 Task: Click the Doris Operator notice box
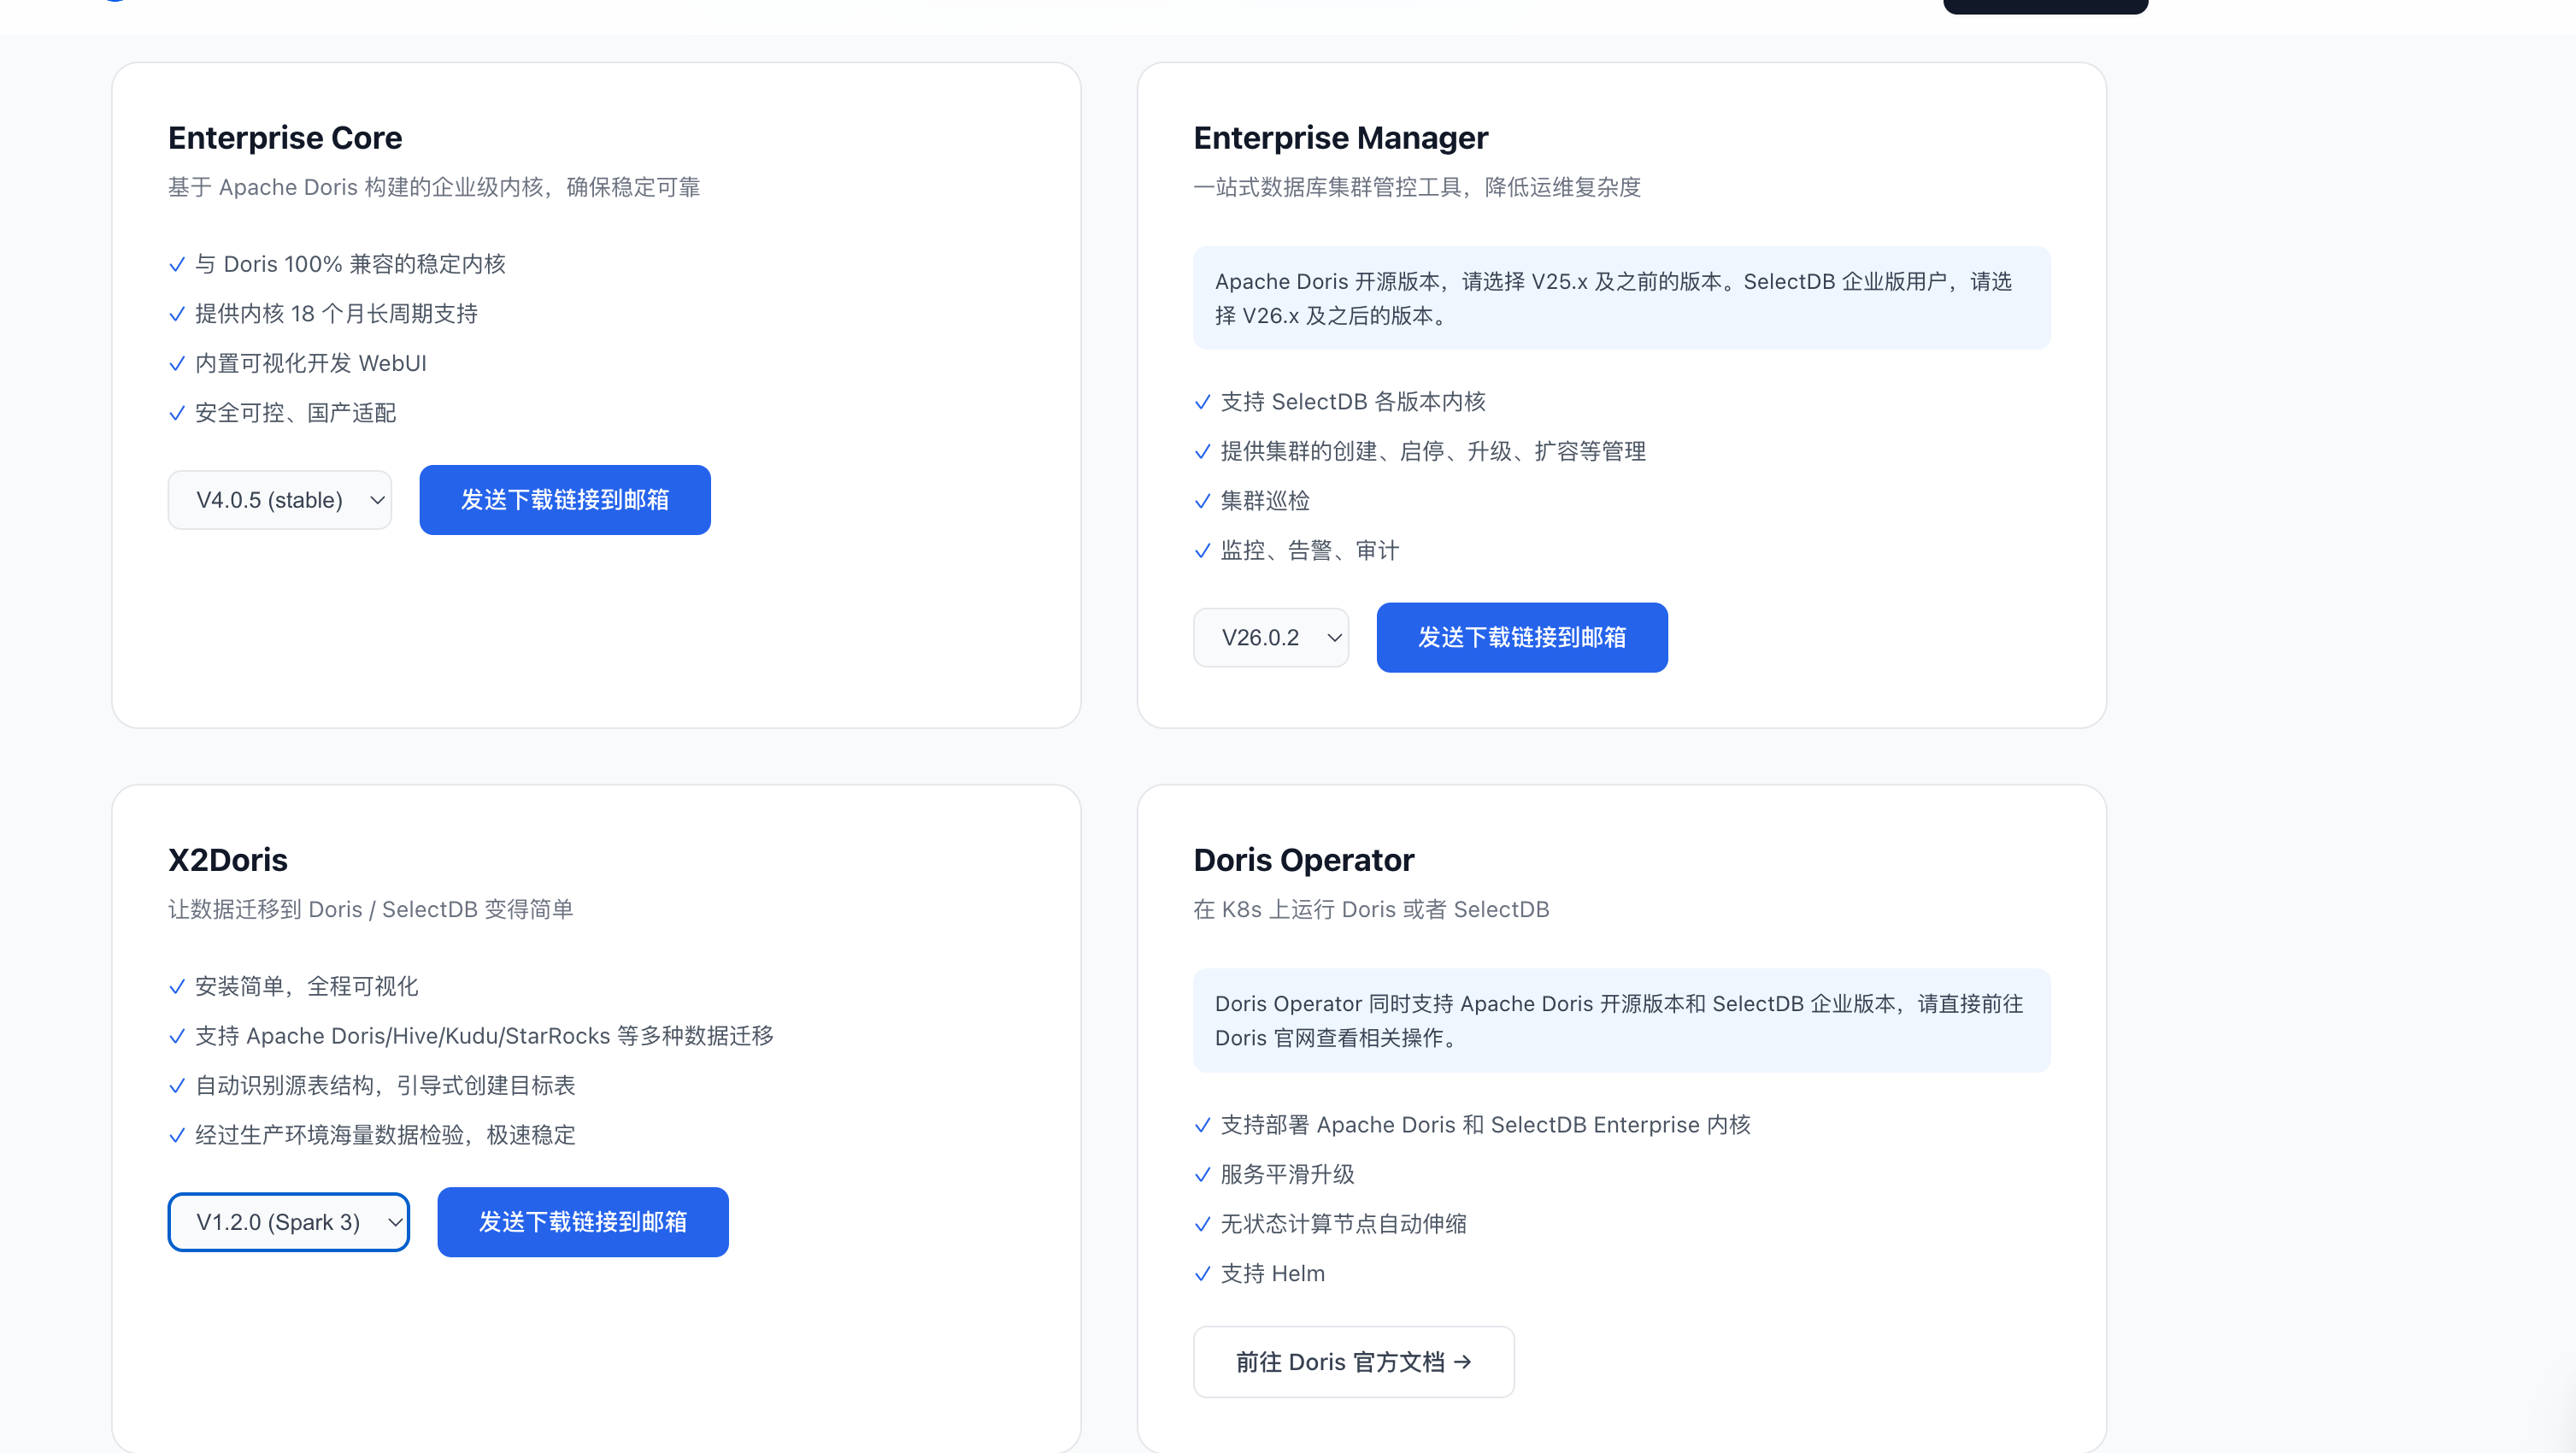1621,1020
